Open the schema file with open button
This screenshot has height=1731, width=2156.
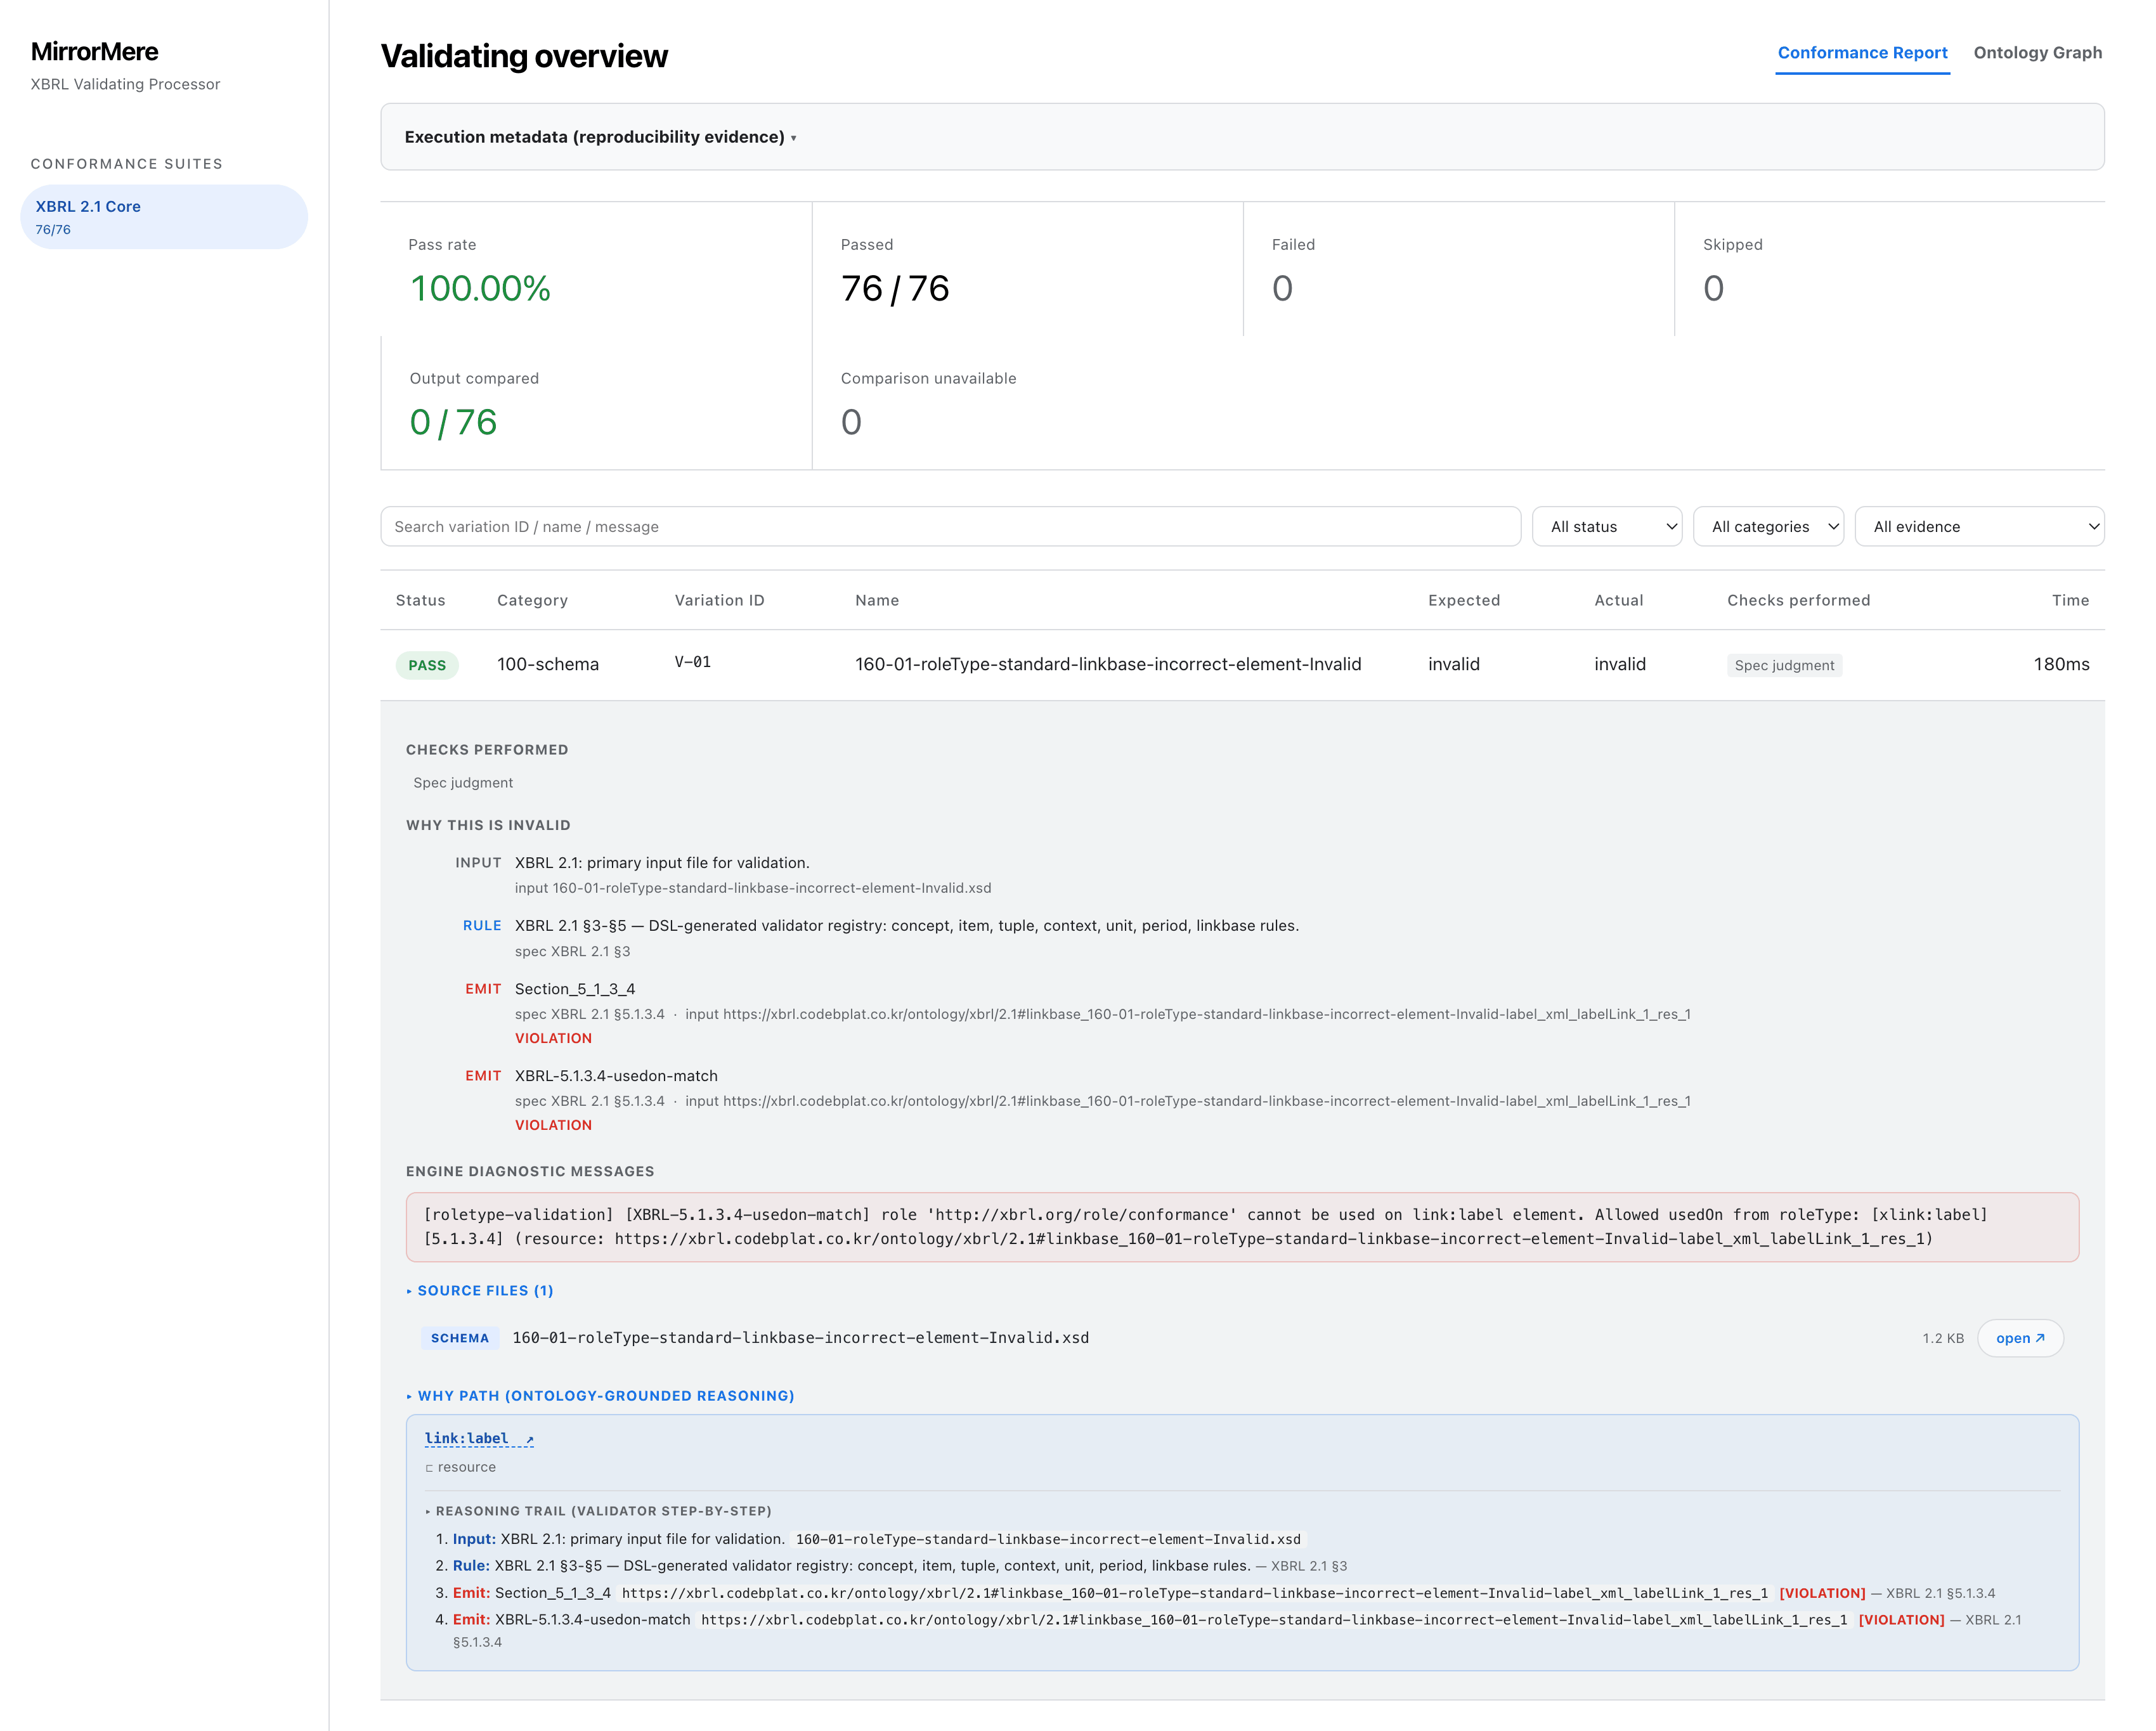pos(2020,1338)
